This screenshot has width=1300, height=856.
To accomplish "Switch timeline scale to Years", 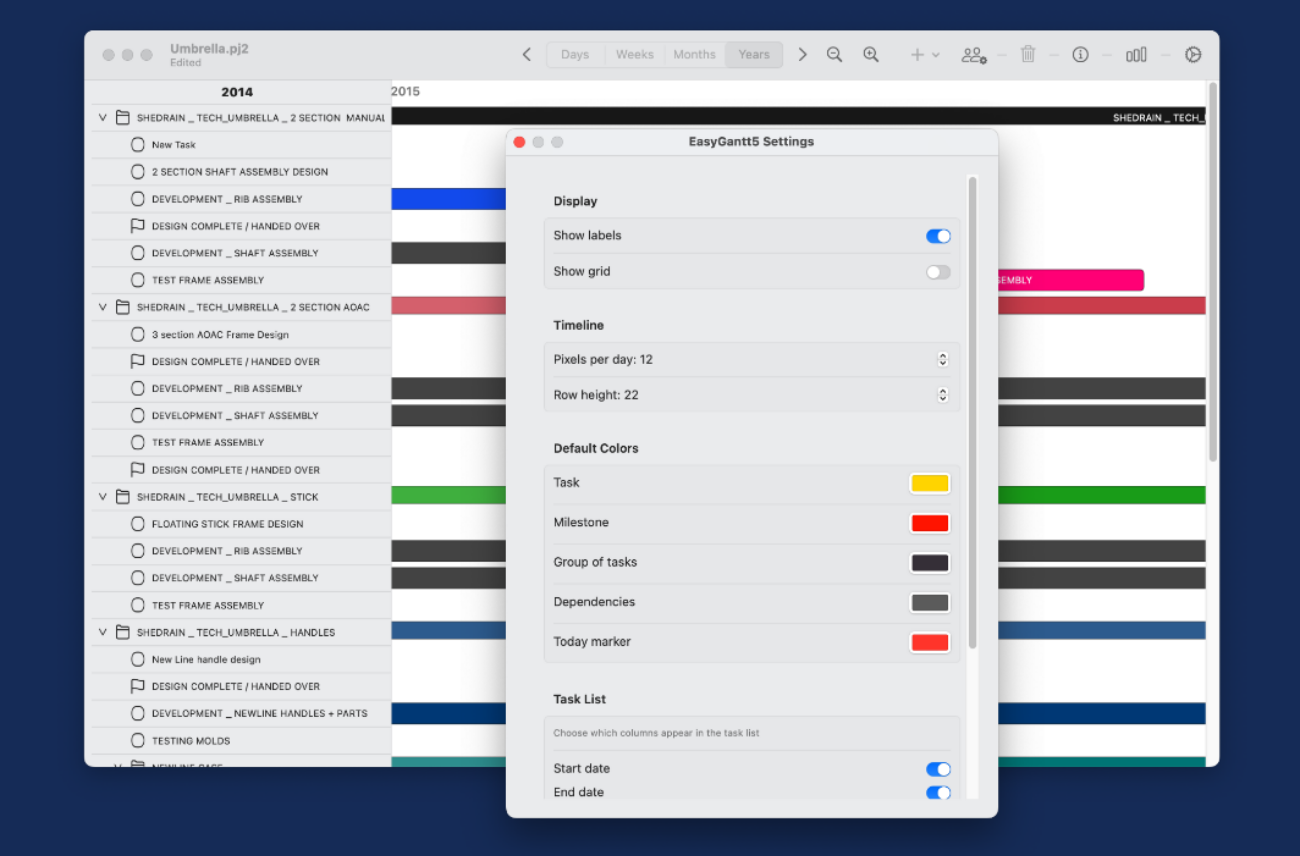I will (754, 55).
